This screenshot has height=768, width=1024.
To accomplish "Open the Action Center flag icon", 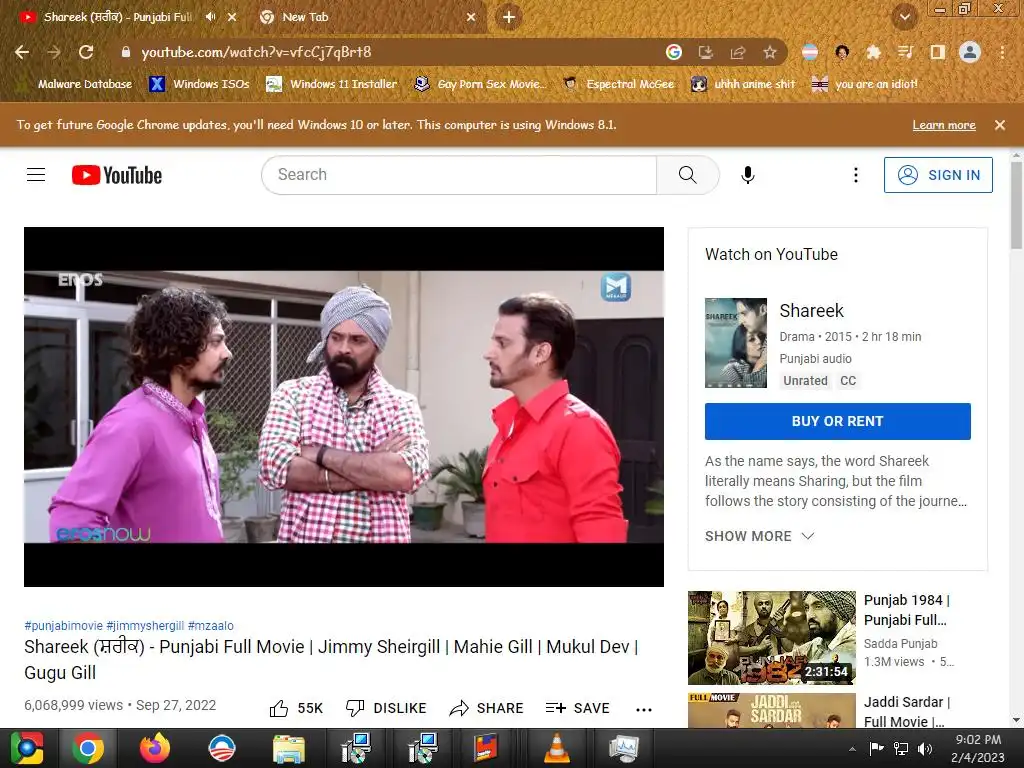I will click(x=876, y=749).
